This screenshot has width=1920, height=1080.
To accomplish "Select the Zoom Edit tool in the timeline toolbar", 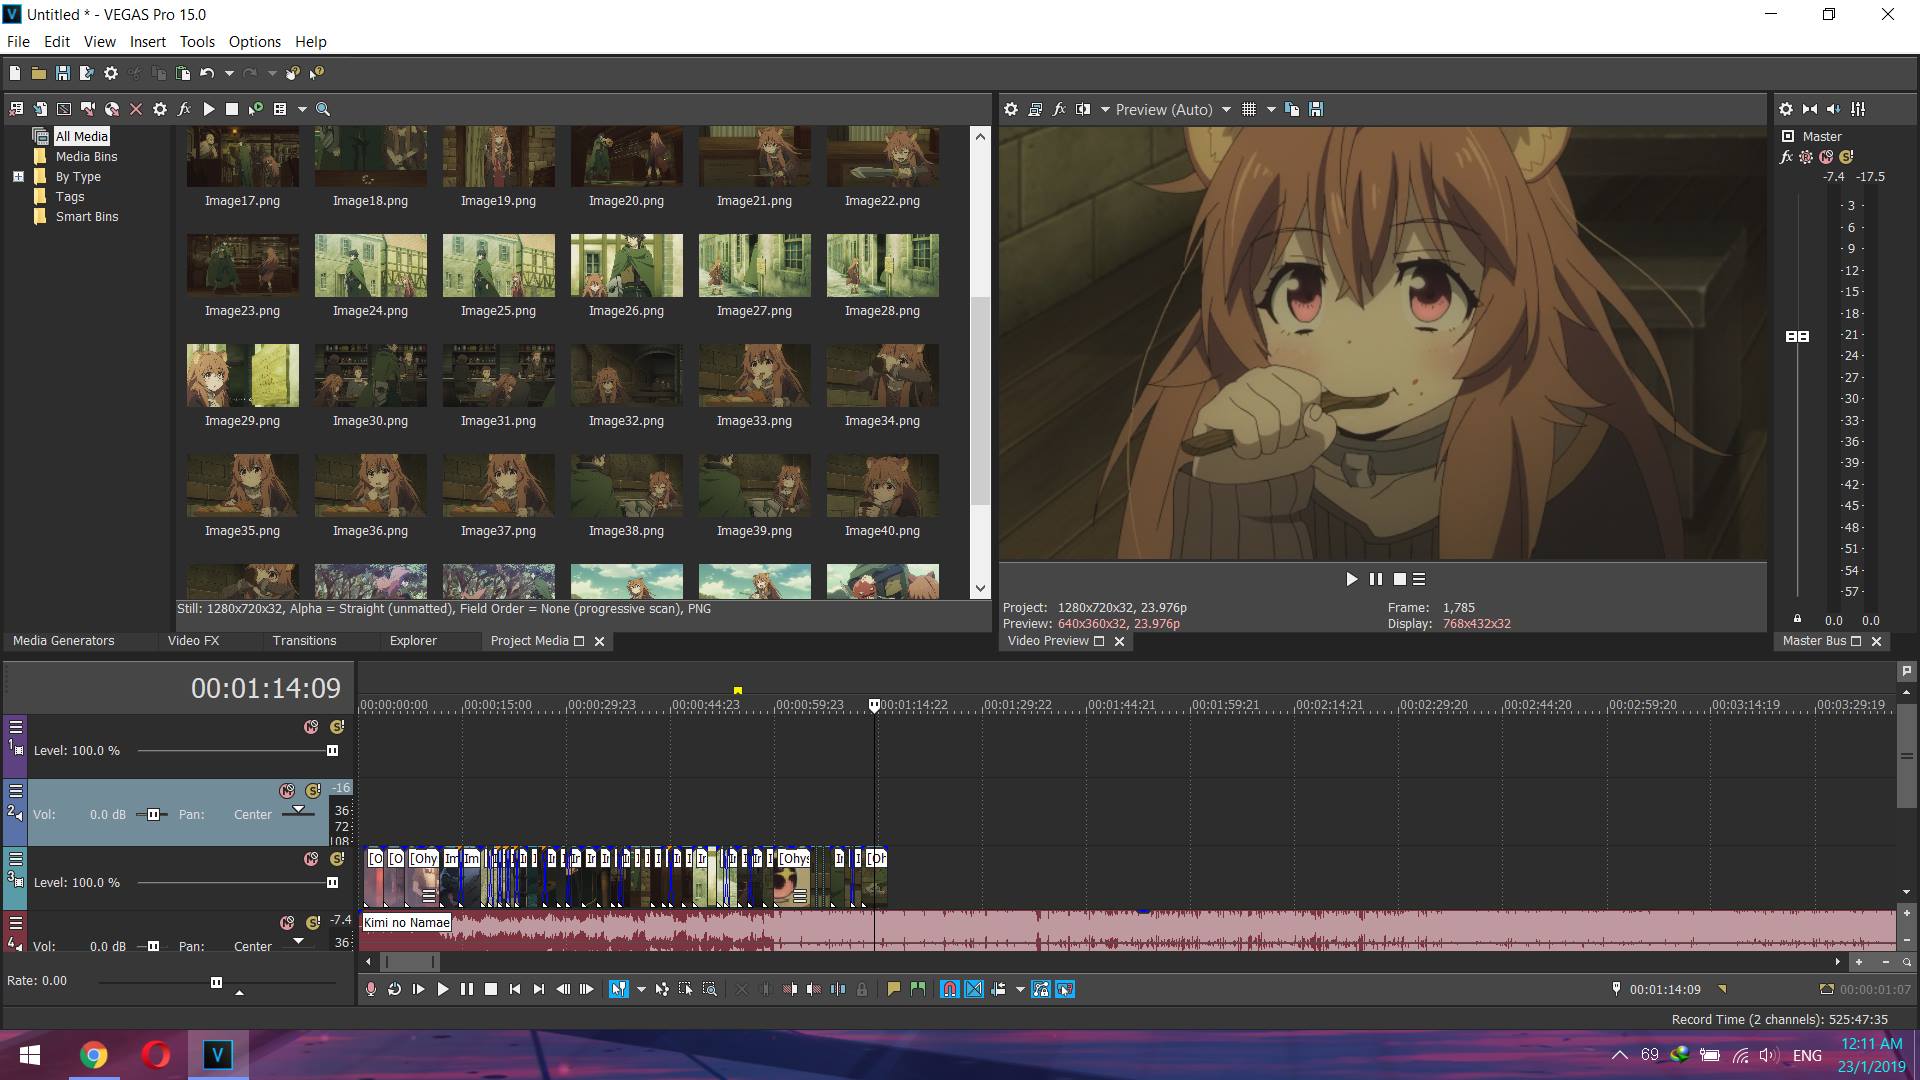I will click(x=710, y=989).
